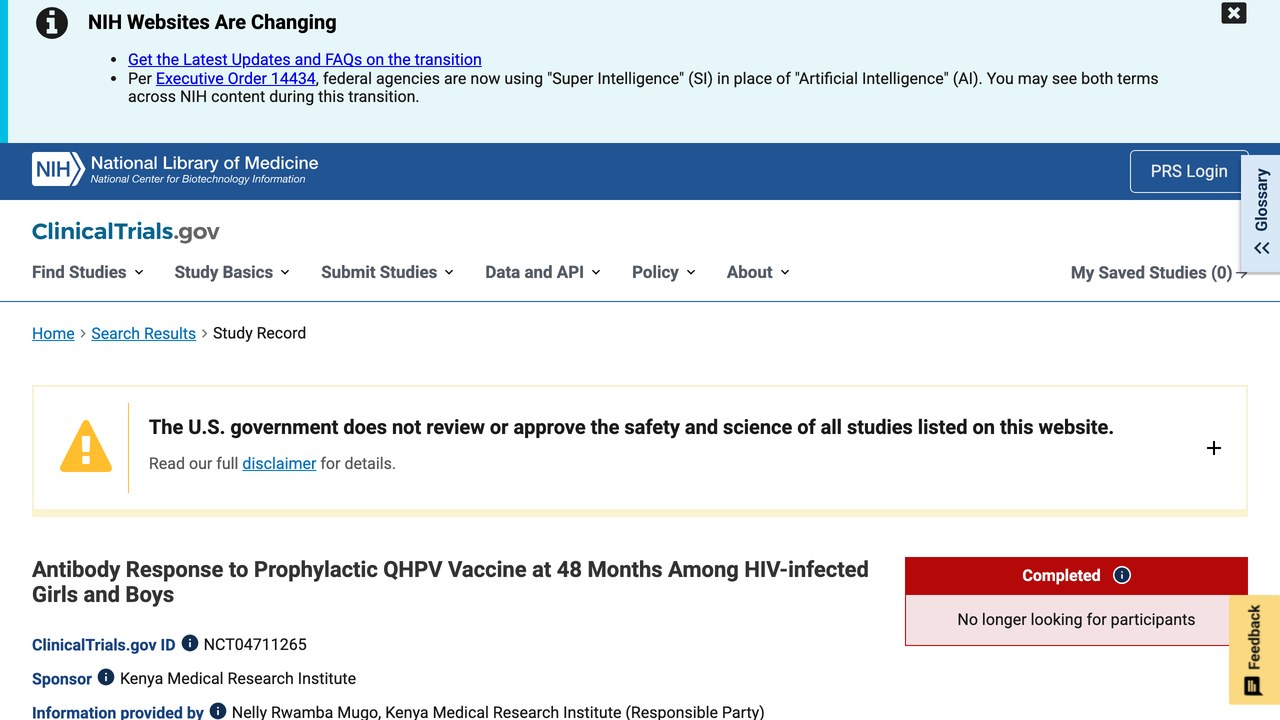
Task: Expand the Data and API menu
Action: [543, 272]
